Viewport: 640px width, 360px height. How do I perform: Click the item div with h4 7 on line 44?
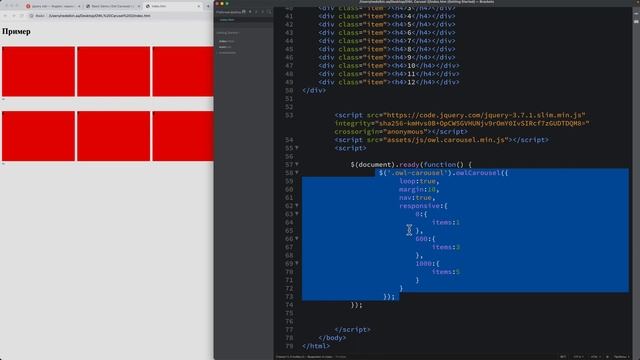coord(387,41)
